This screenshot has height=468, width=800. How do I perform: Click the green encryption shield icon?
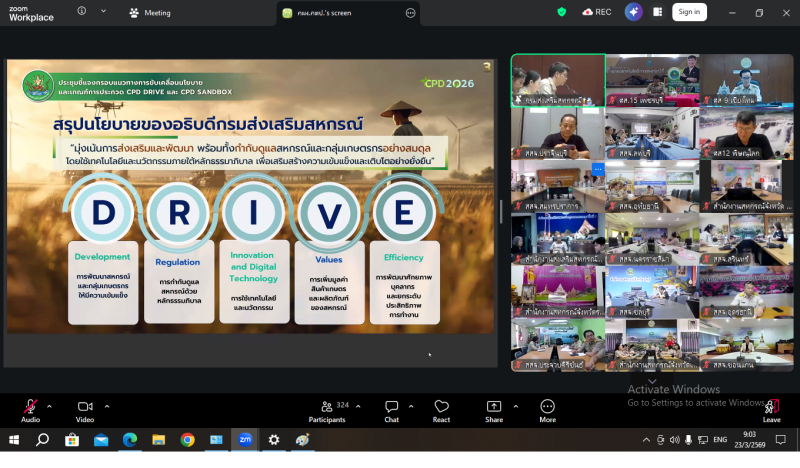(562, 12)
